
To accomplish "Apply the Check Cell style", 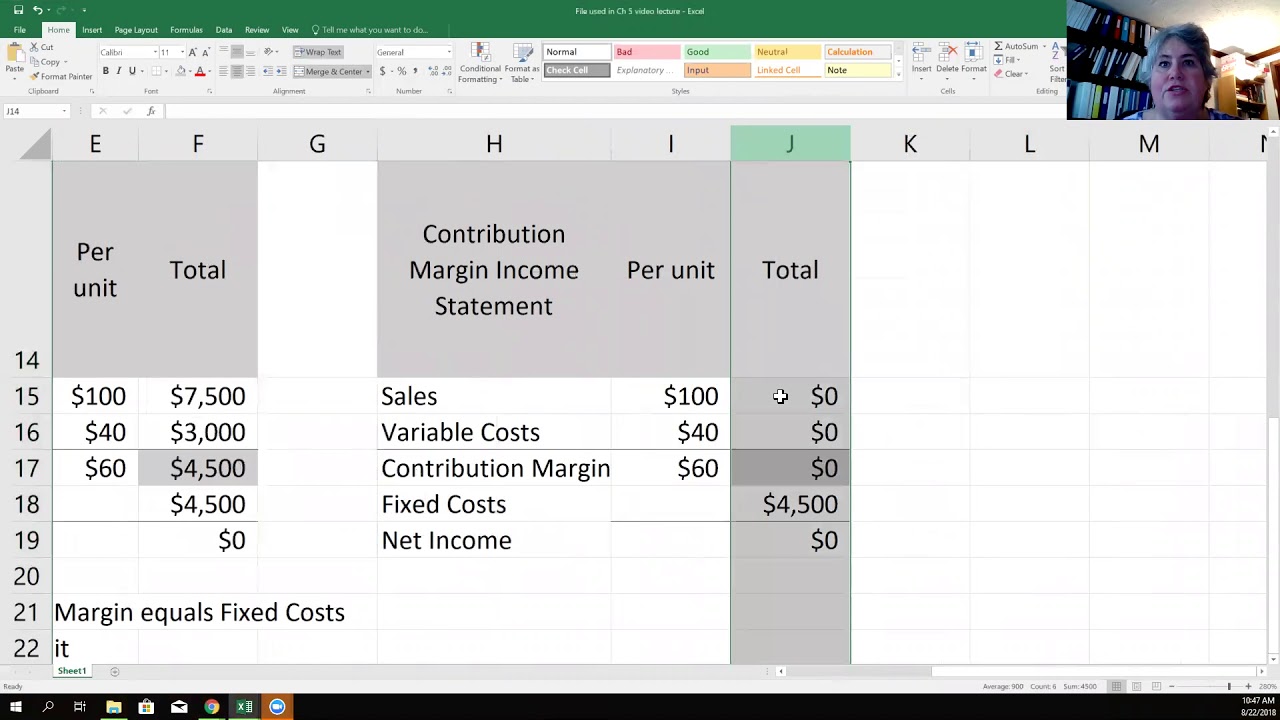I will tap(577, 70).
